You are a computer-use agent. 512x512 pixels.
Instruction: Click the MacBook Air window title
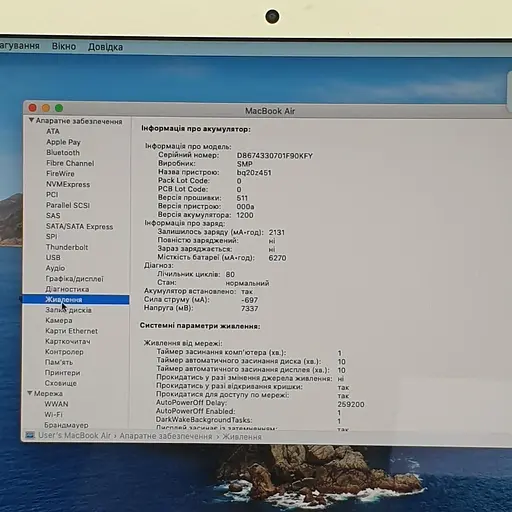point(270,111)
